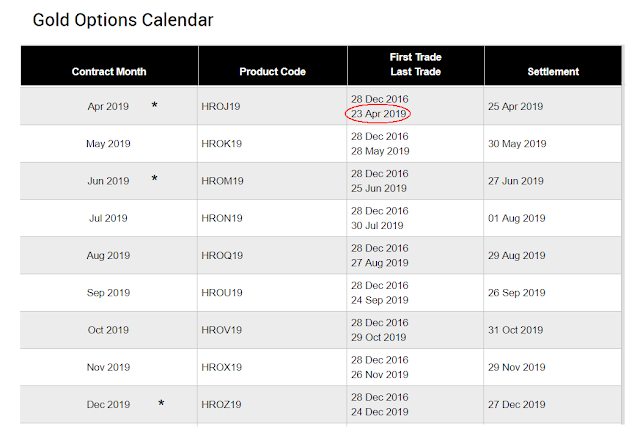The image size is (640, 438).
Task: Select the Oct 2019 contract month
Action: (x=108, y=330)
